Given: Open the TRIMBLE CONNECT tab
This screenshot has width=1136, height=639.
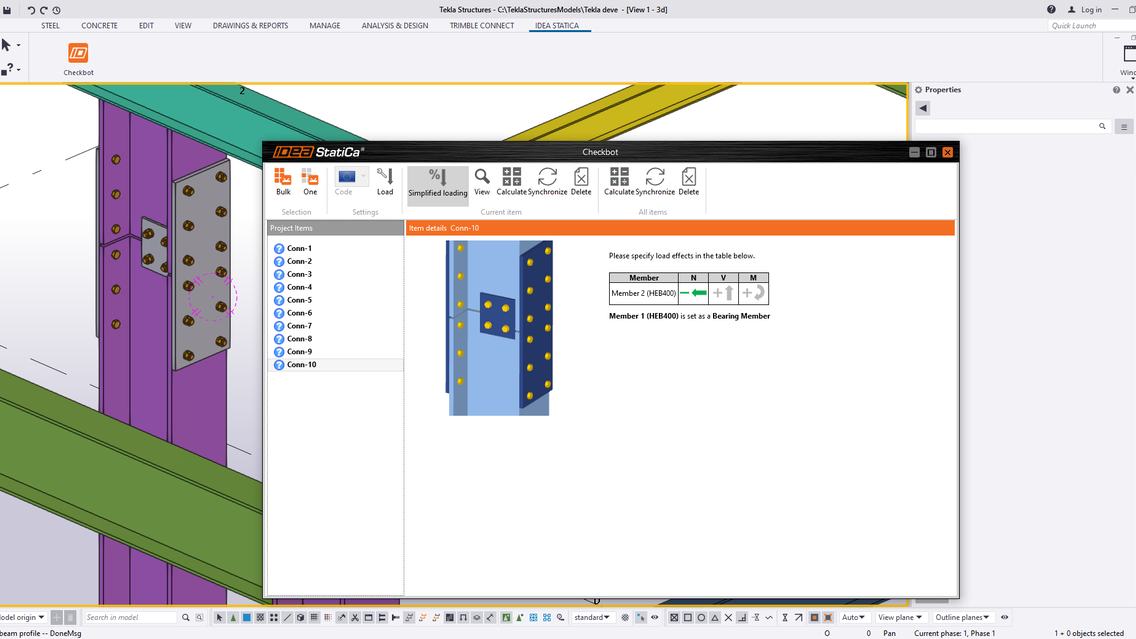Looking at the screenshot, I should pyautogui.click(x=482, y=25).
